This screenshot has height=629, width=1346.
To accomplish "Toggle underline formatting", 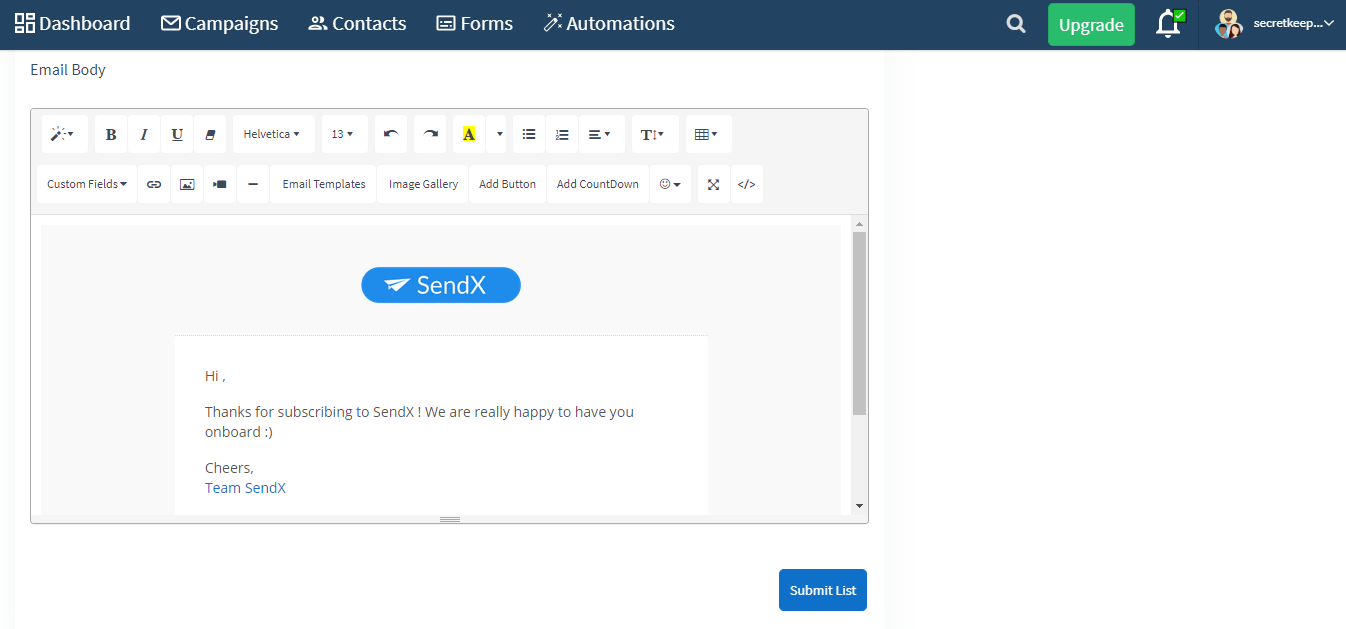I will point(177,134).
